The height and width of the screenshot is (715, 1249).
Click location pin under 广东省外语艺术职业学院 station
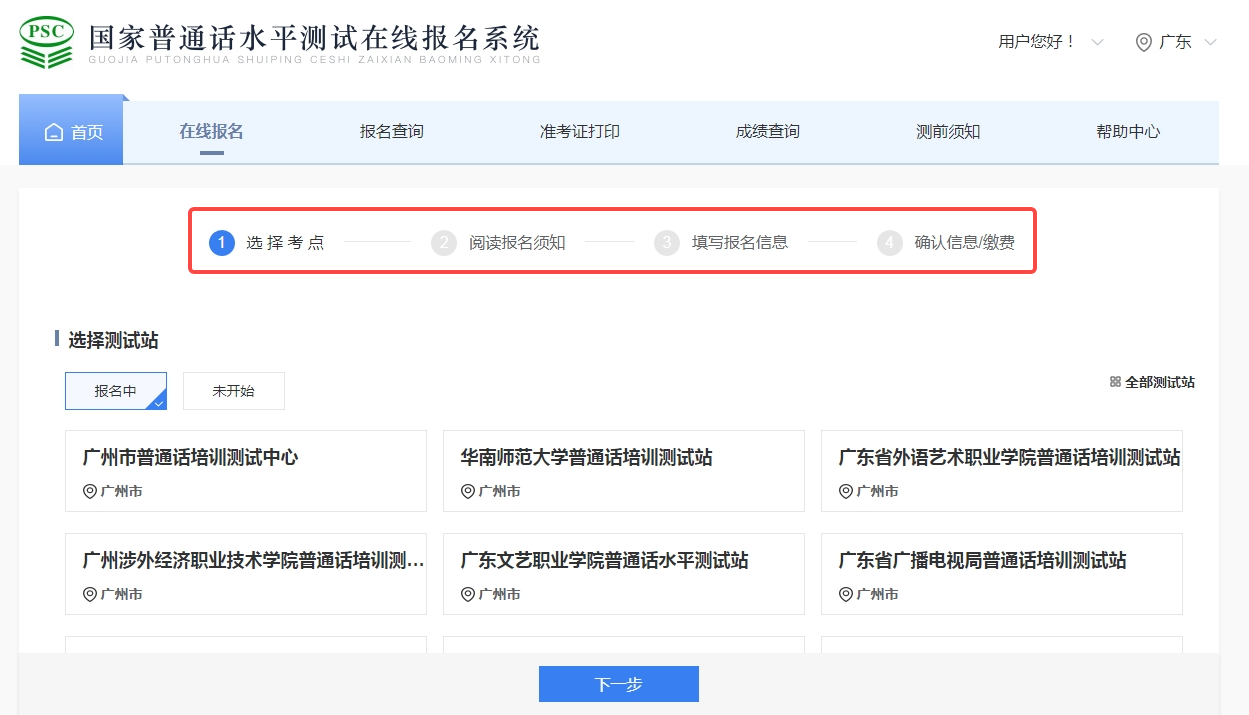pyautogui.click(x=846, y=491)
